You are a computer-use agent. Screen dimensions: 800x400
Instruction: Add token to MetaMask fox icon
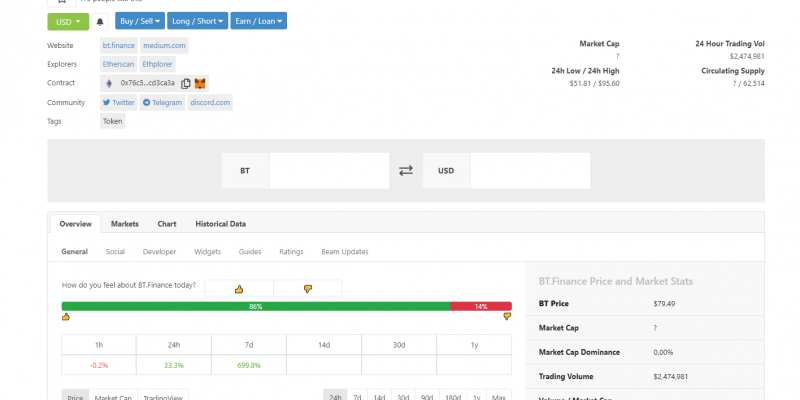[x=199, y=83]
